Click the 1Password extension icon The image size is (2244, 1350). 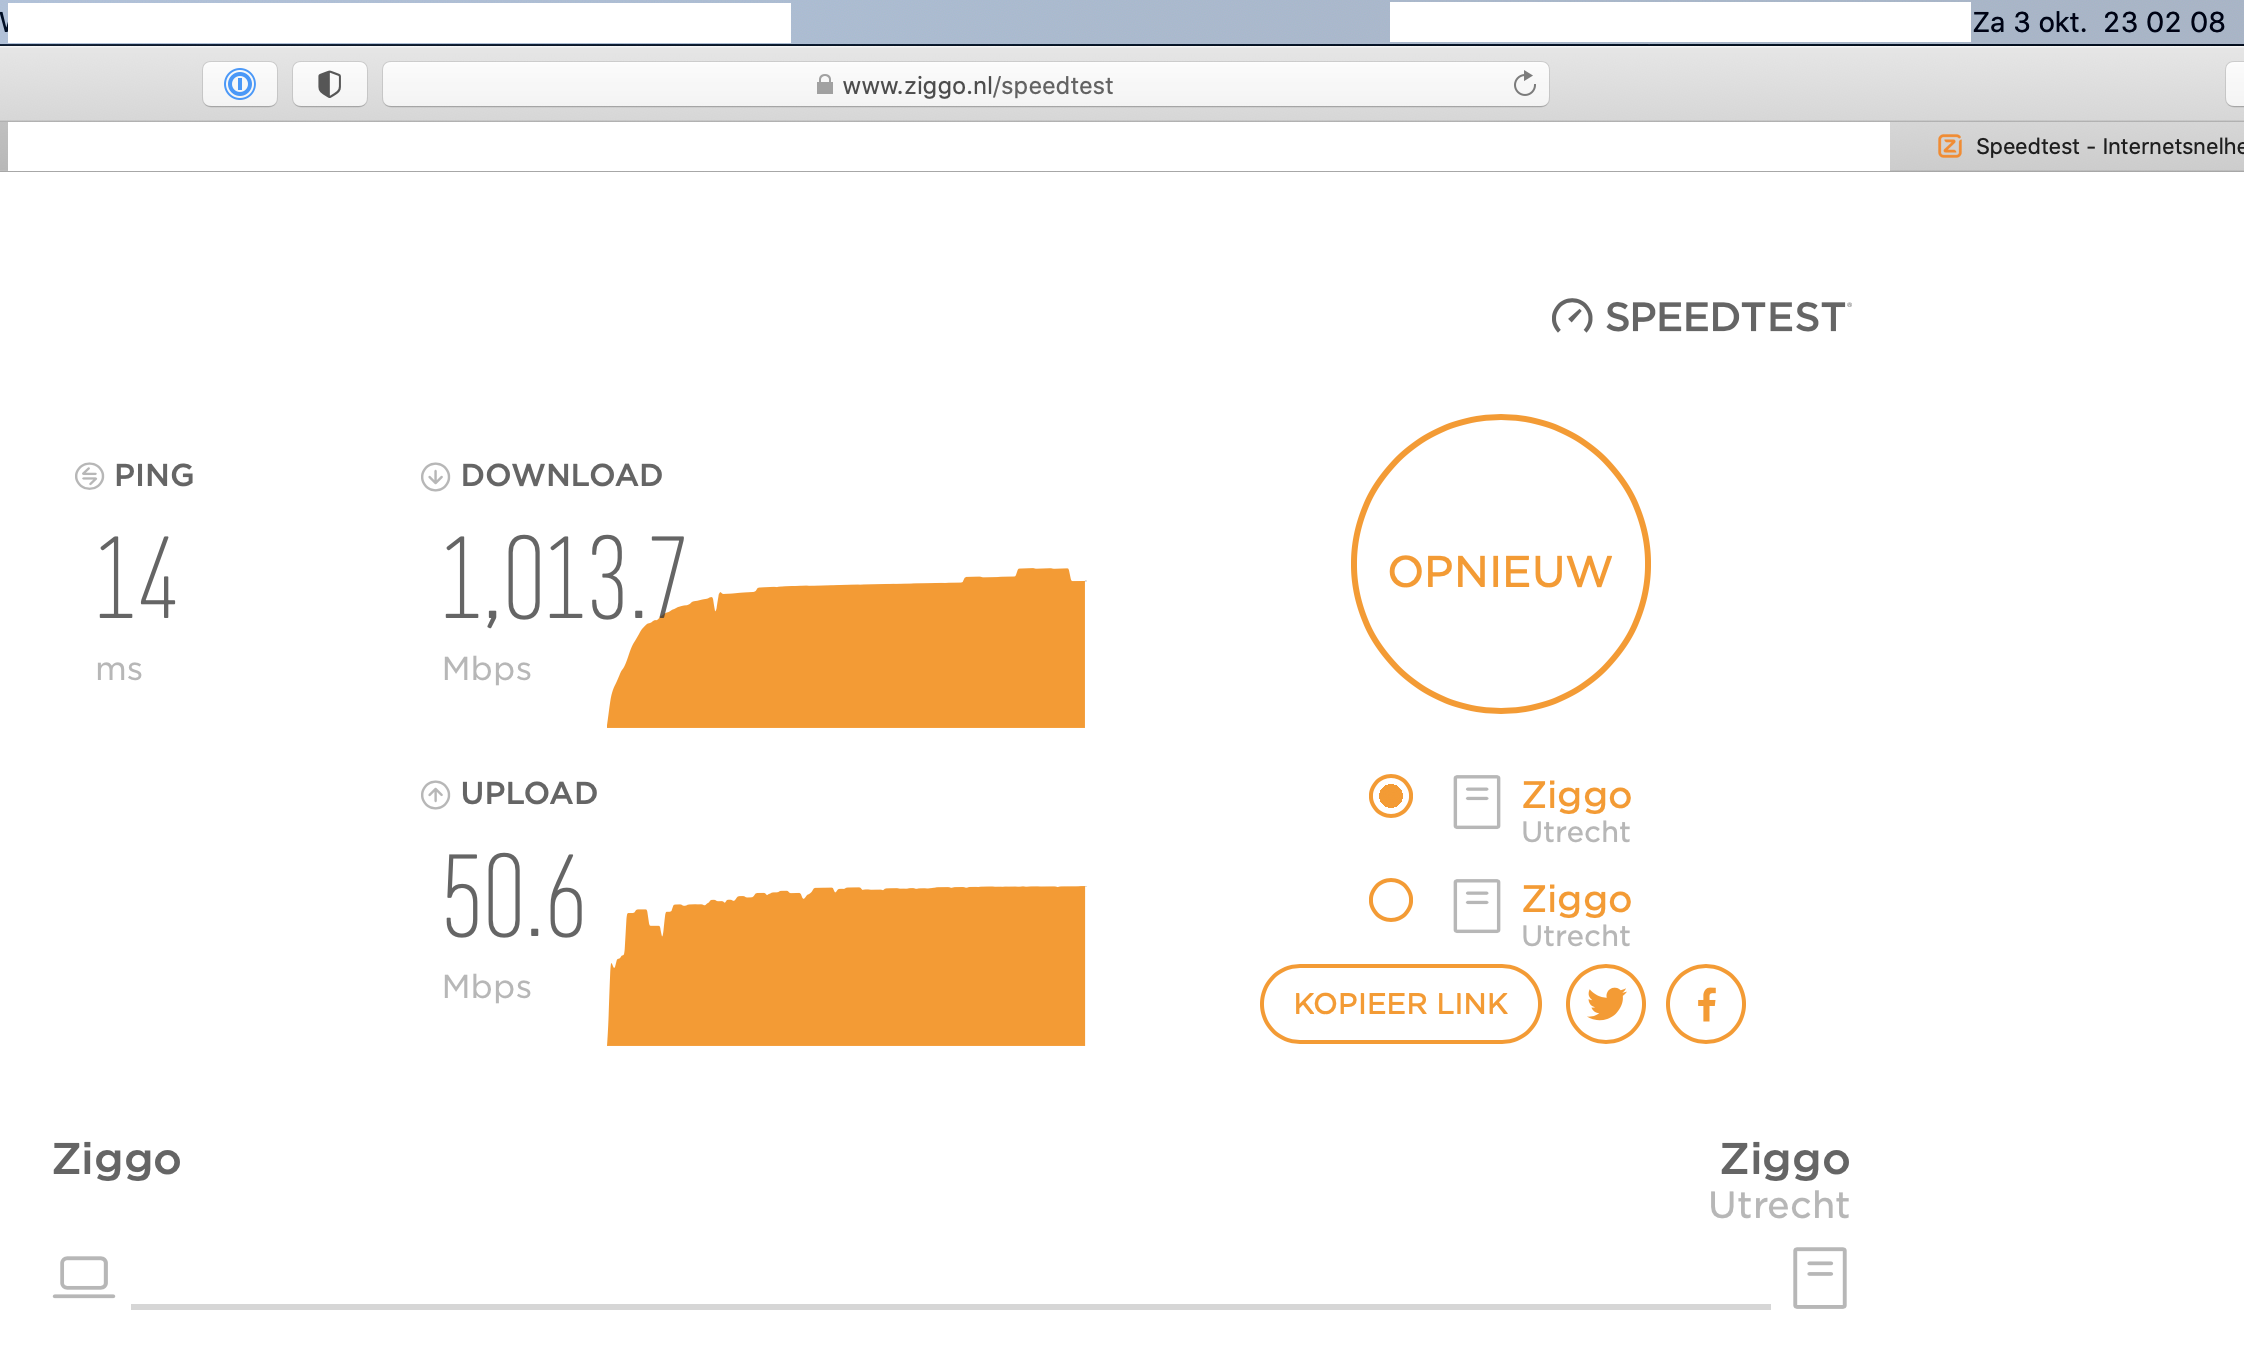(x=240, y=84)
